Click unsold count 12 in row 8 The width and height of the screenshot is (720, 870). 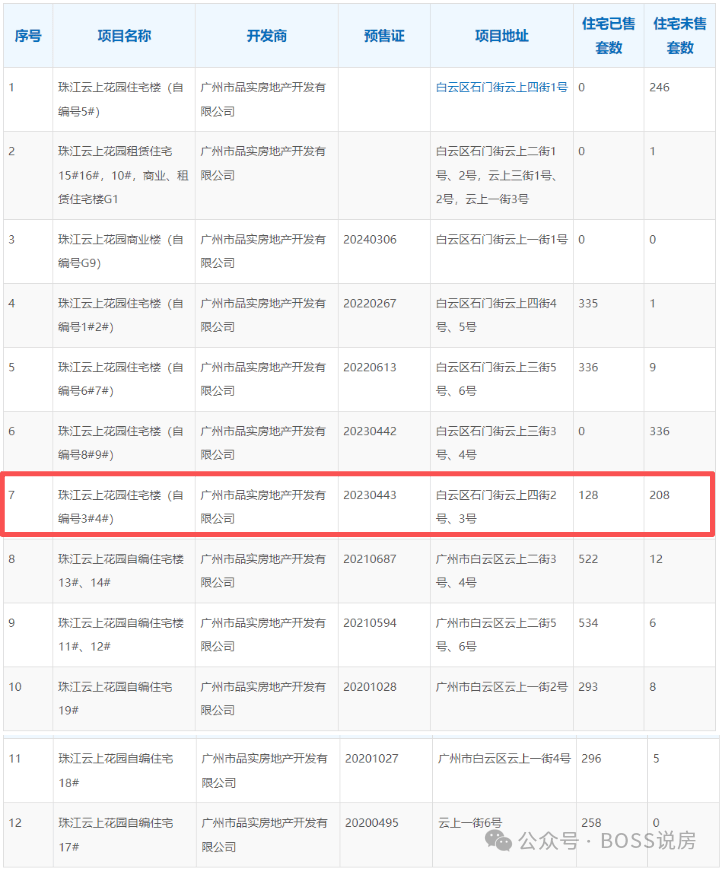656,559
